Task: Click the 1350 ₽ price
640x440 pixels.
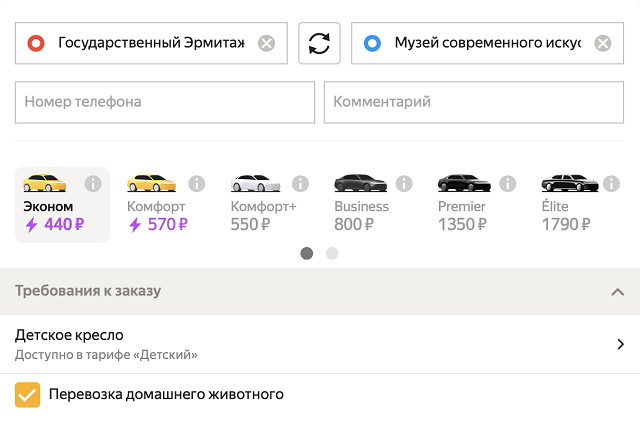Action: 462,224
